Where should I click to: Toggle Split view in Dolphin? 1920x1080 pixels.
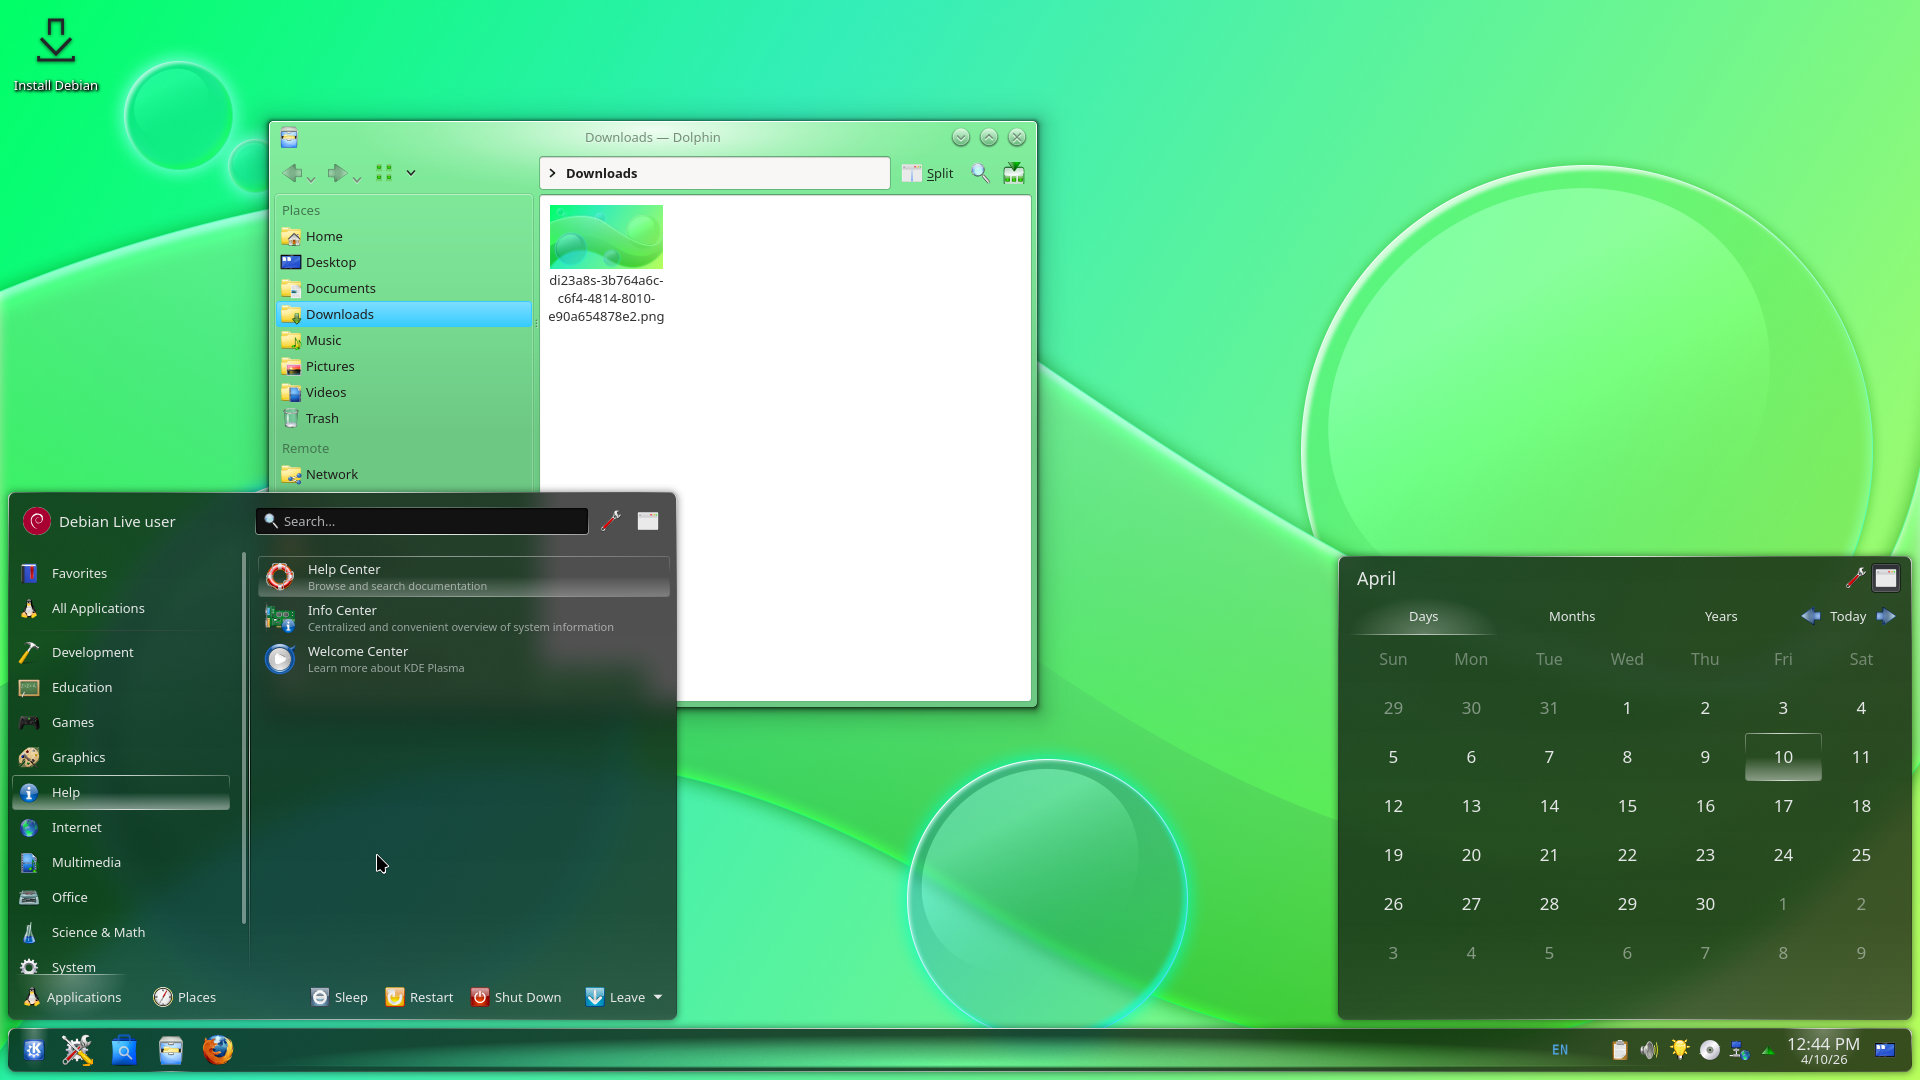[927, 173]
